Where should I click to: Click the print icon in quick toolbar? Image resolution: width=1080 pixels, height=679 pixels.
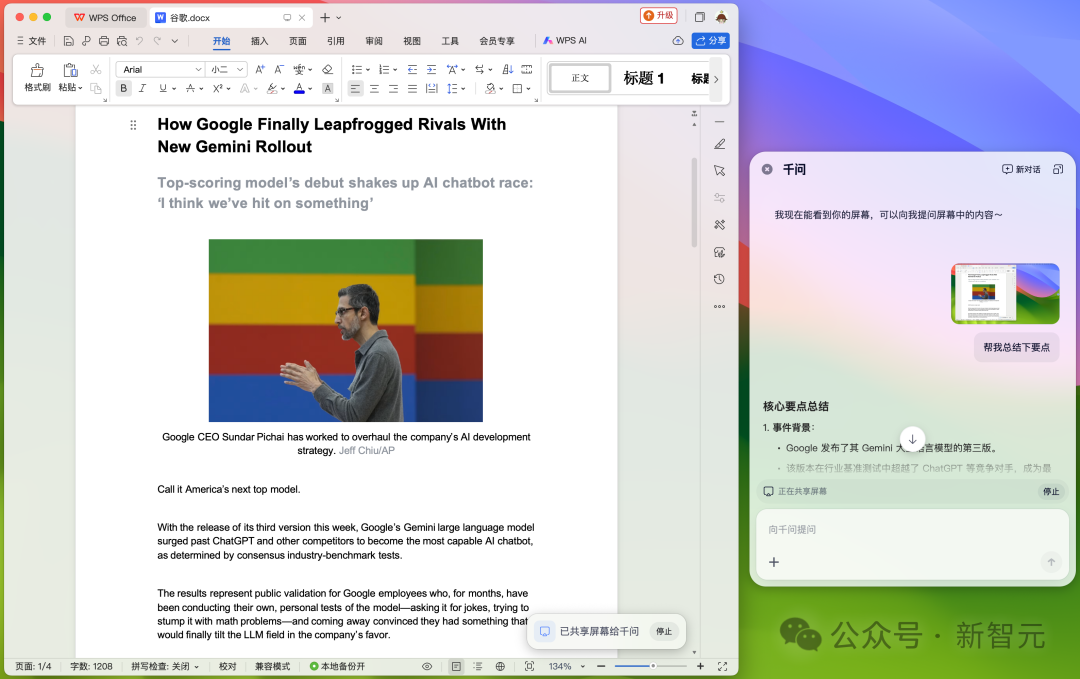click(x=104, y=41)
